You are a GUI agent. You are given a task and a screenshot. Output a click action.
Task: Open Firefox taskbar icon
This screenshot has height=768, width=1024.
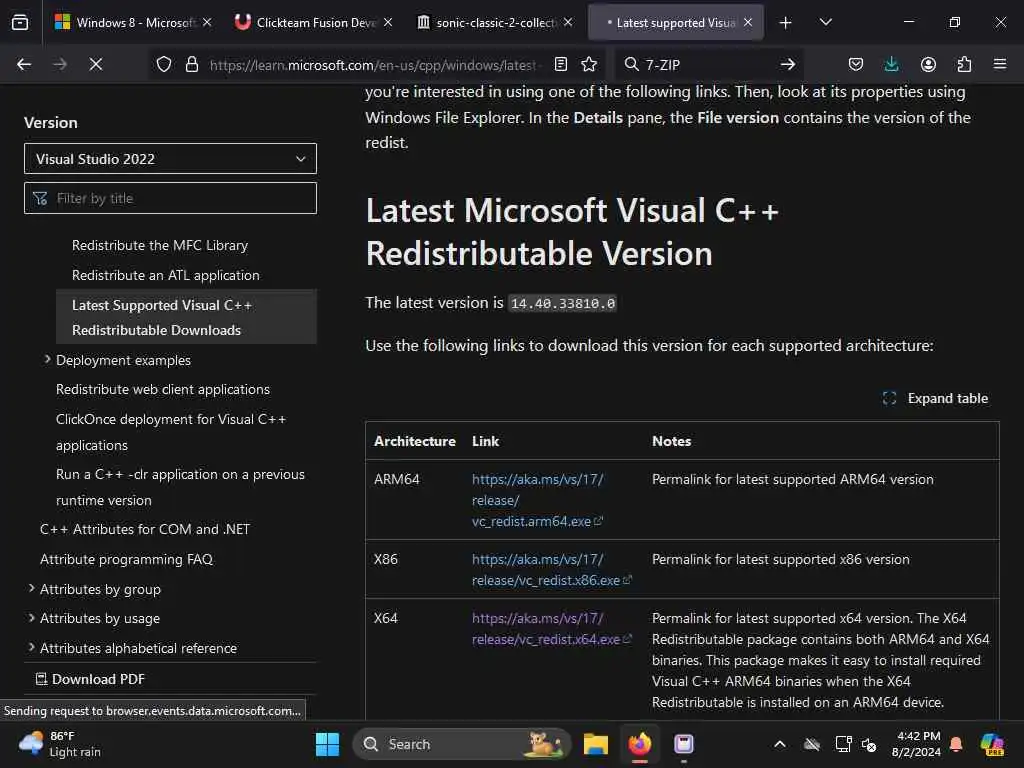[640, 744]
